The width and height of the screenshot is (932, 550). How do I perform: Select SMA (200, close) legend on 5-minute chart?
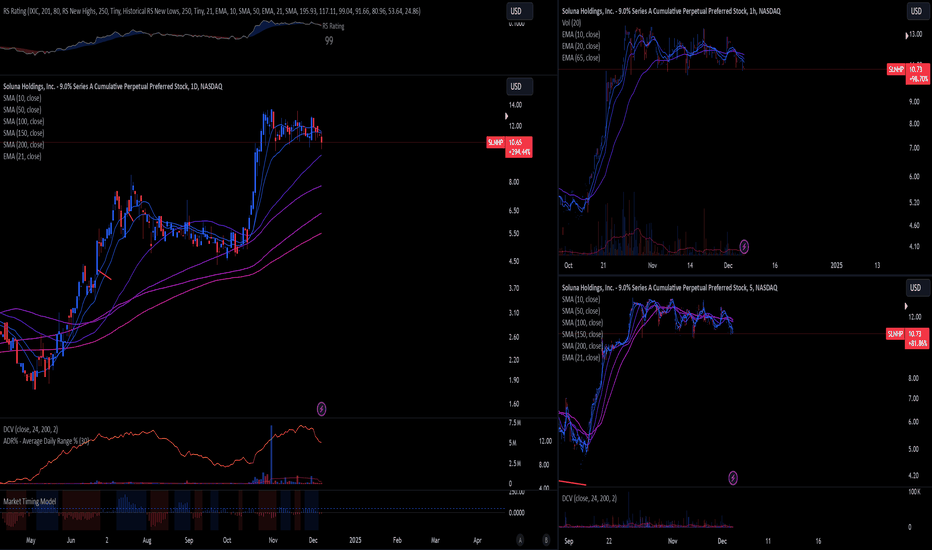[582, 346]
